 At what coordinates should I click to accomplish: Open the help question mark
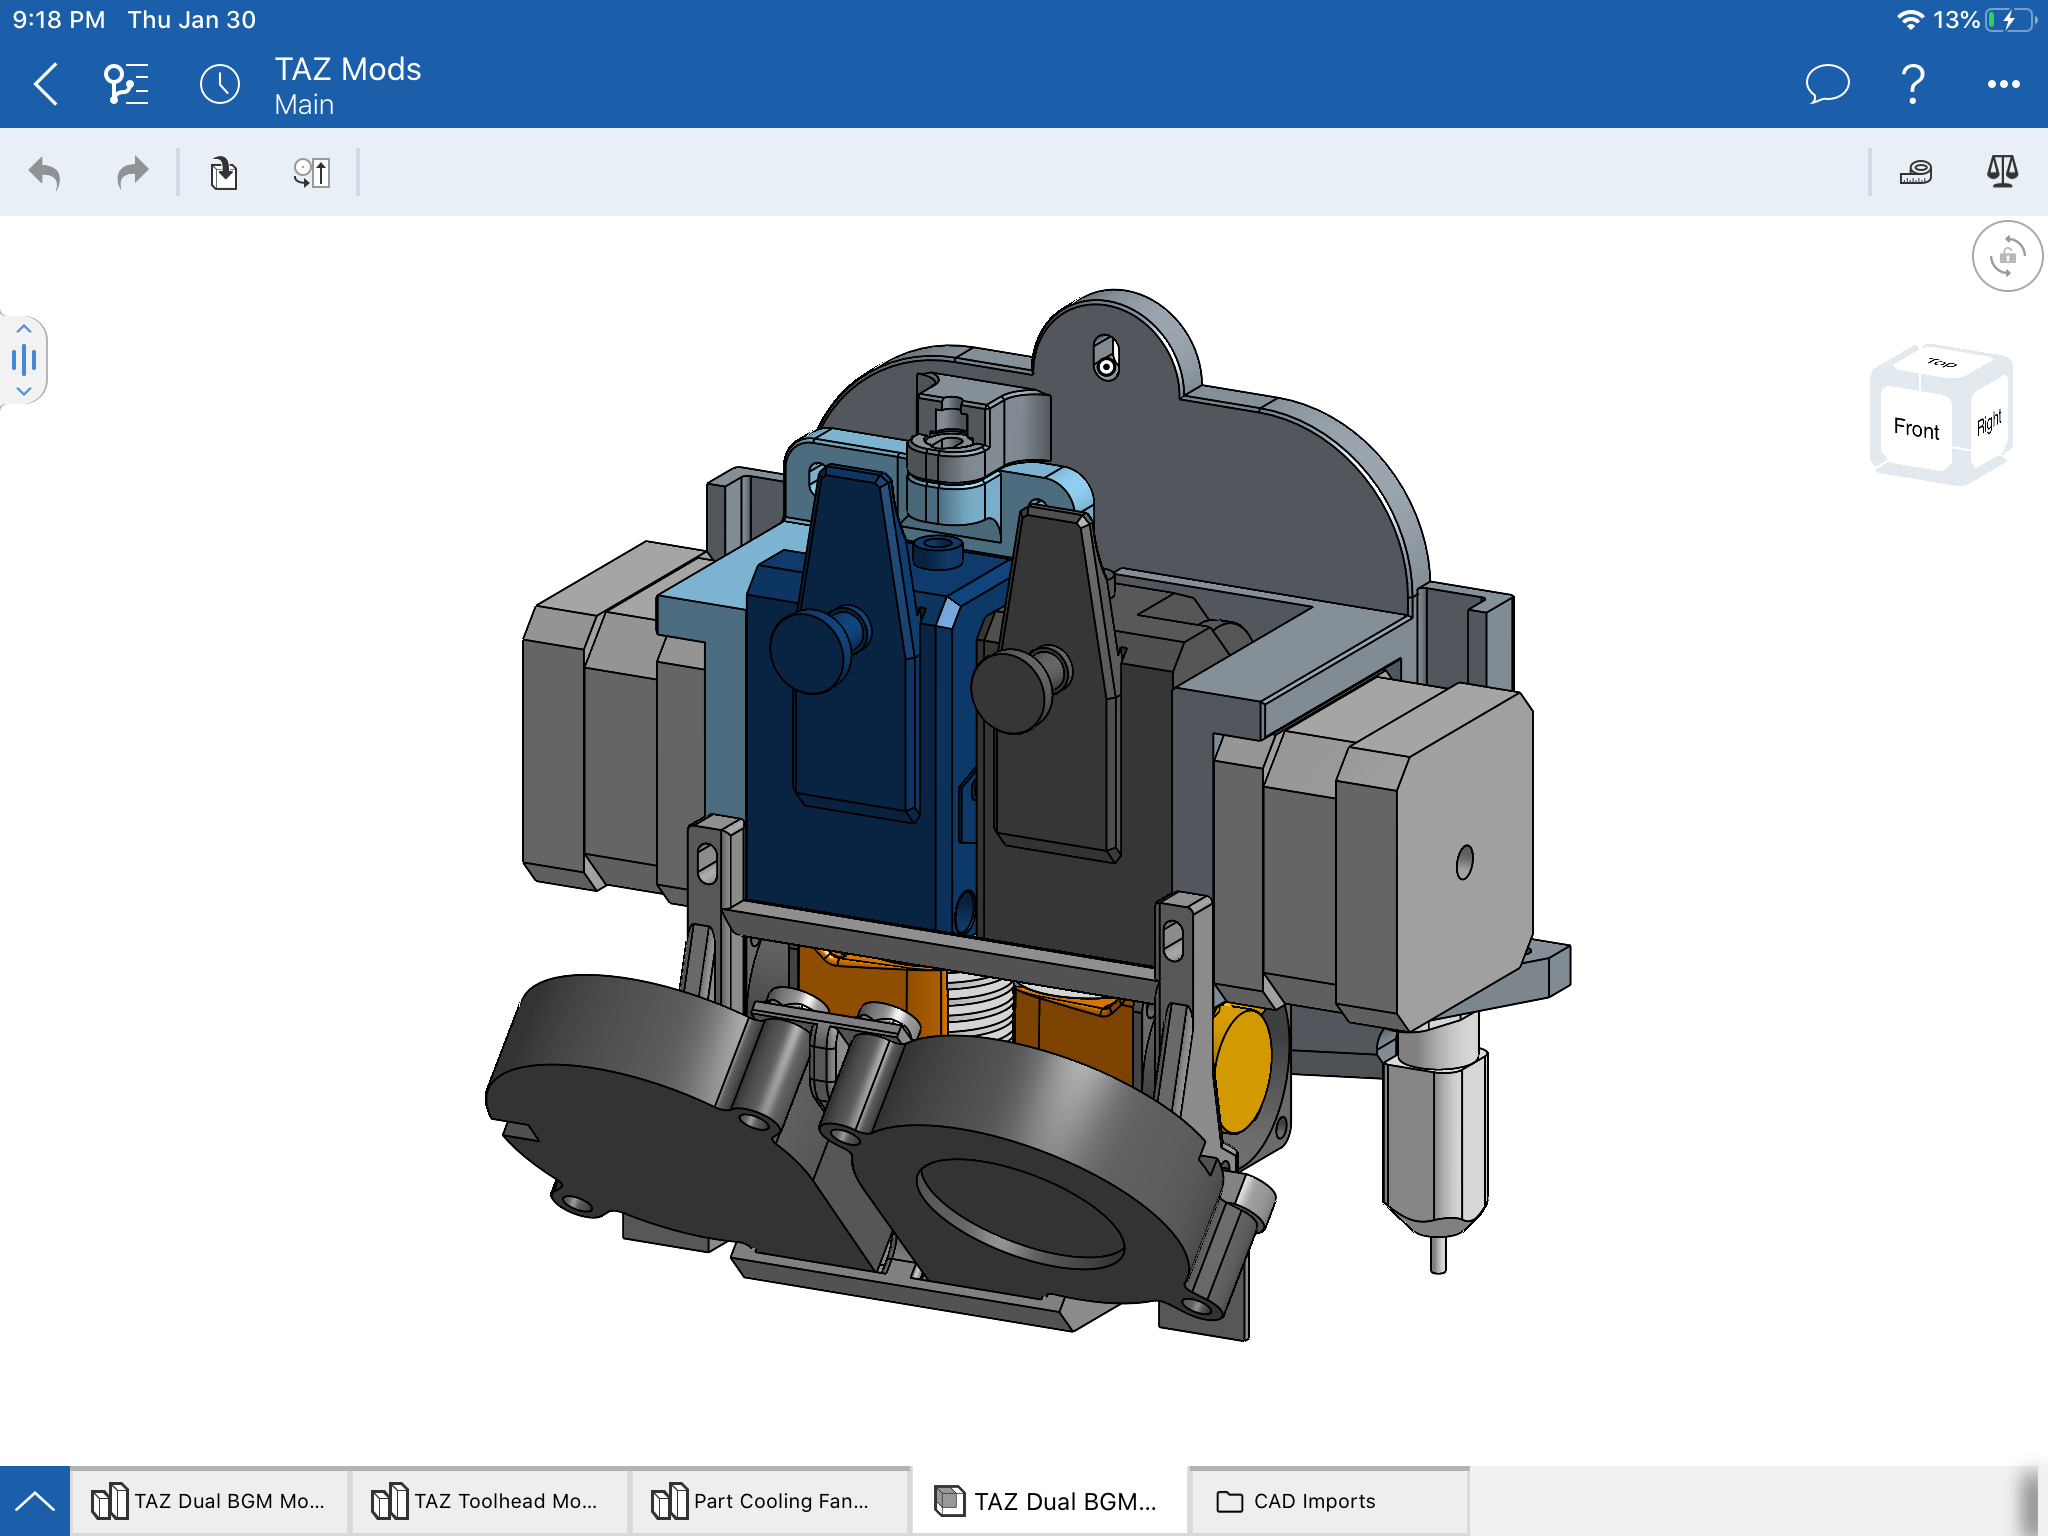click(x=1912, y=84)
